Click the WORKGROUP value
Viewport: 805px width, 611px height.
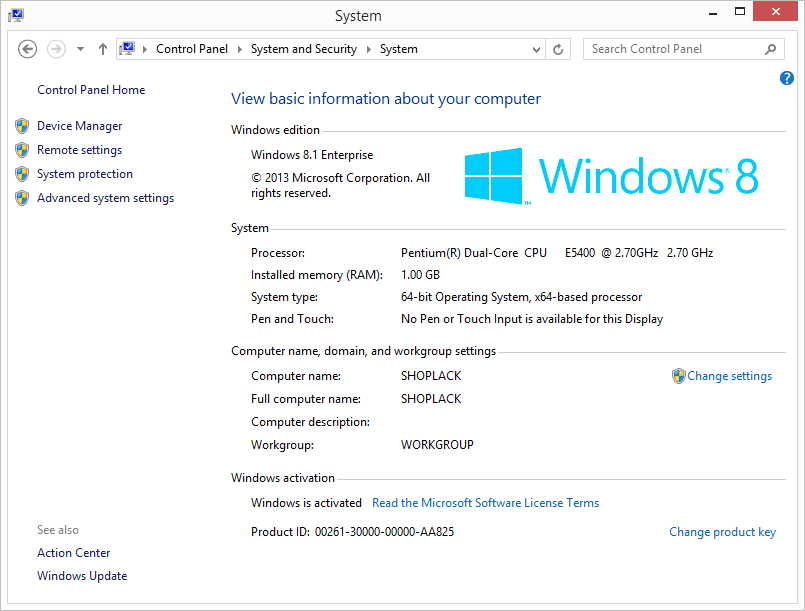(437, 445)
